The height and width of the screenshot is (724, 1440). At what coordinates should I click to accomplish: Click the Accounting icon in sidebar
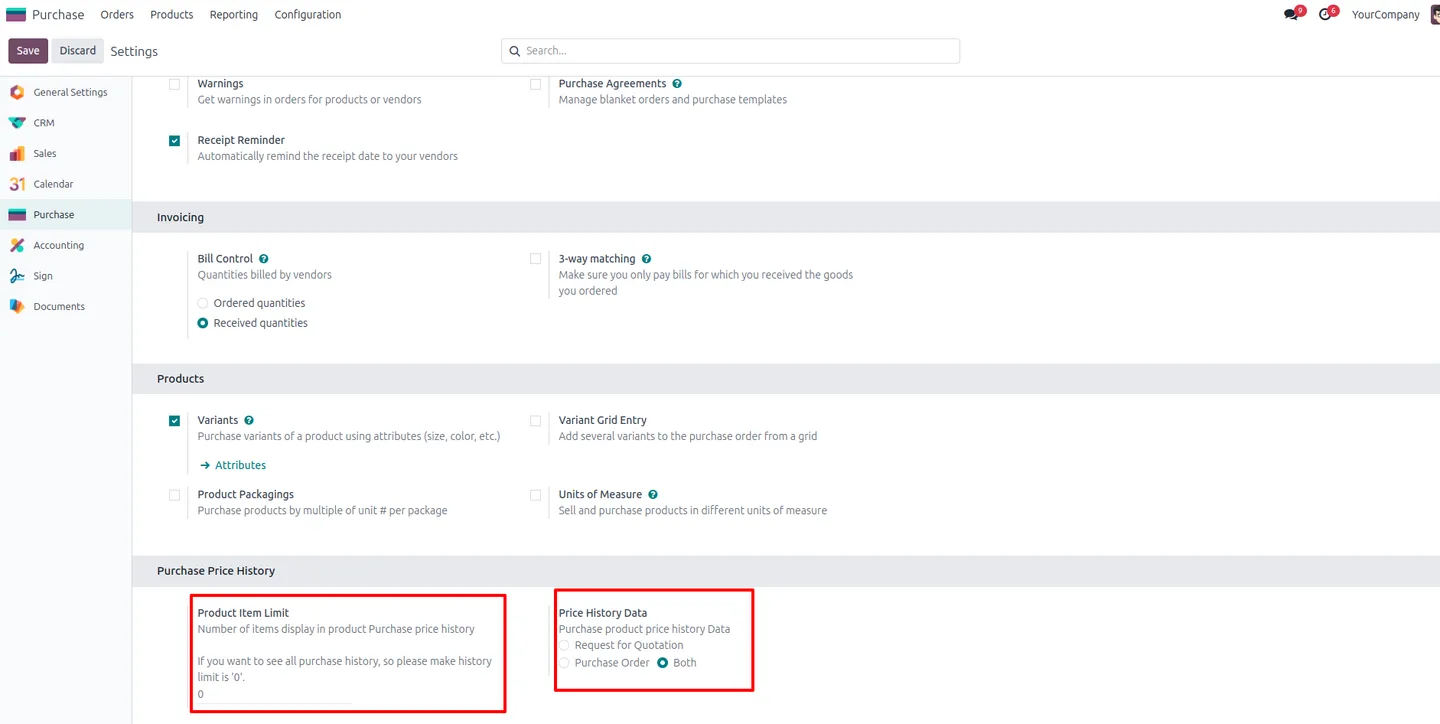pos(17,245)
